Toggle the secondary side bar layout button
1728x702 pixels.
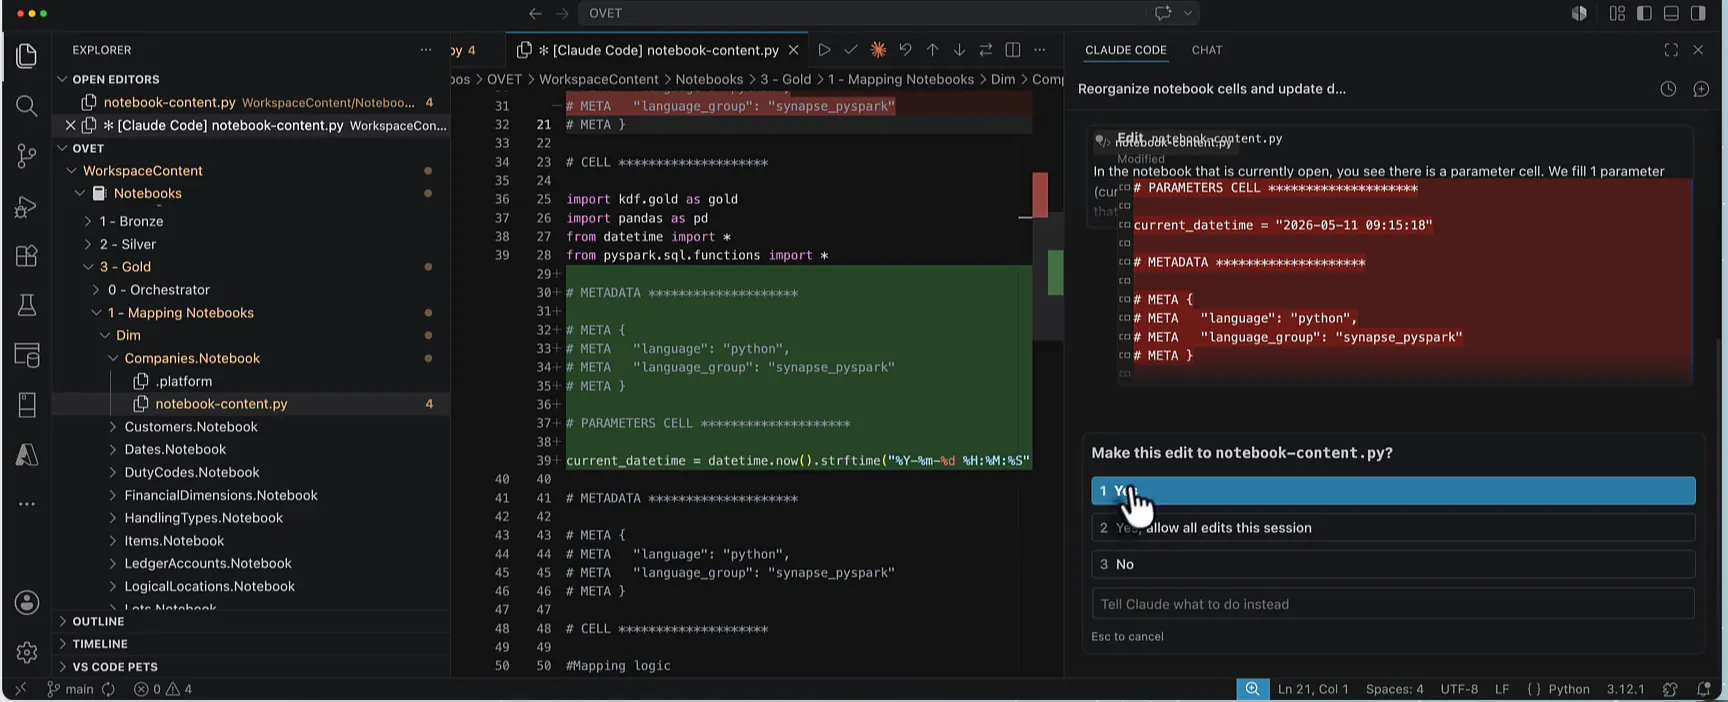[1698, 13]
